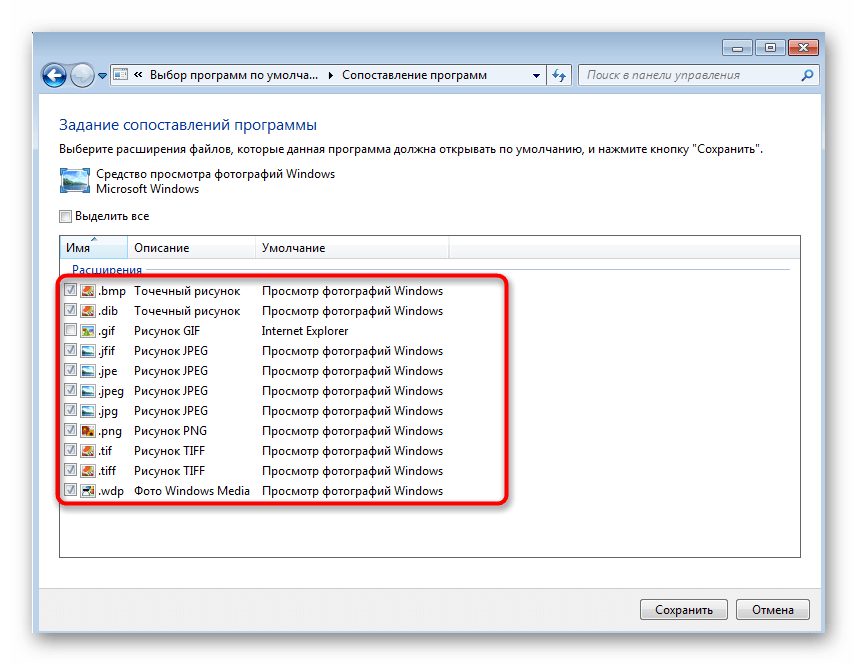This screenshot has width=857, height=665.
Task: Toggle the .jfif checkbox
Action: tap(71, 350)
